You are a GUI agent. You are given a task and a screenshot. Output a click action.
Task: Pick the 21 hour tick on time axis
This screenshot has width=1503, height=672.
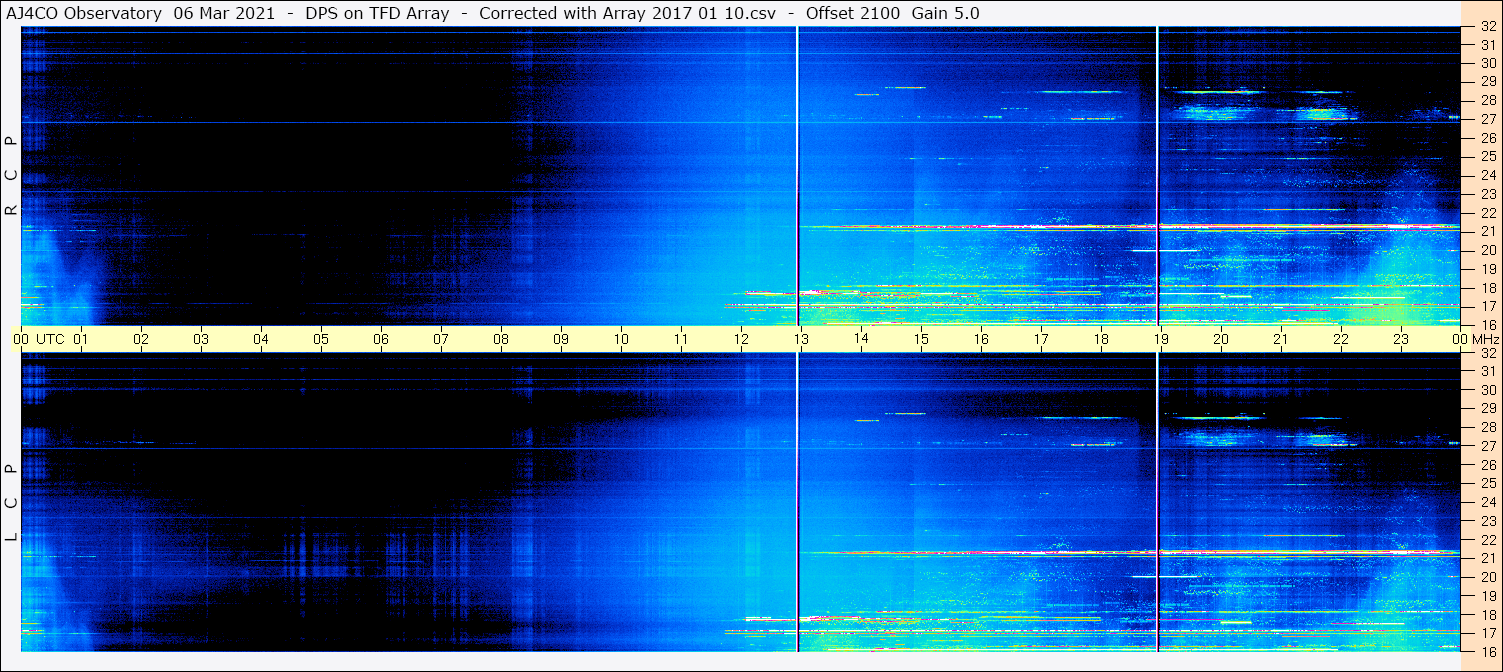(x=1281, y=339)
